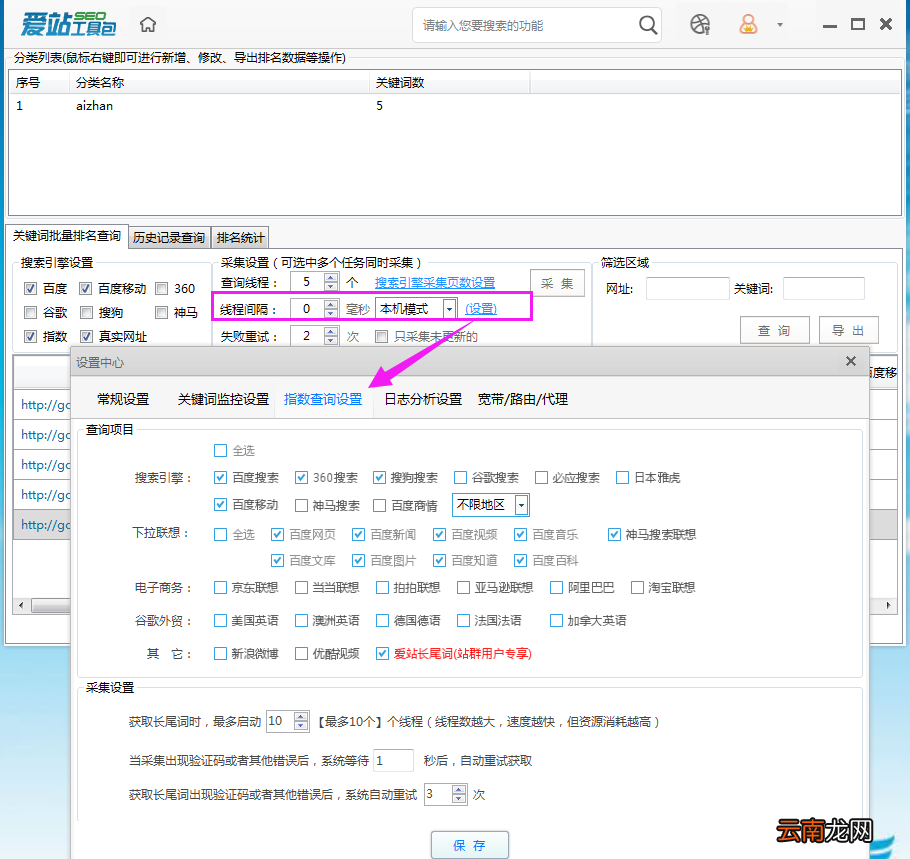Decrease 线程间隔 stepper value
910x859 pixels.
(x=331, y=313)
